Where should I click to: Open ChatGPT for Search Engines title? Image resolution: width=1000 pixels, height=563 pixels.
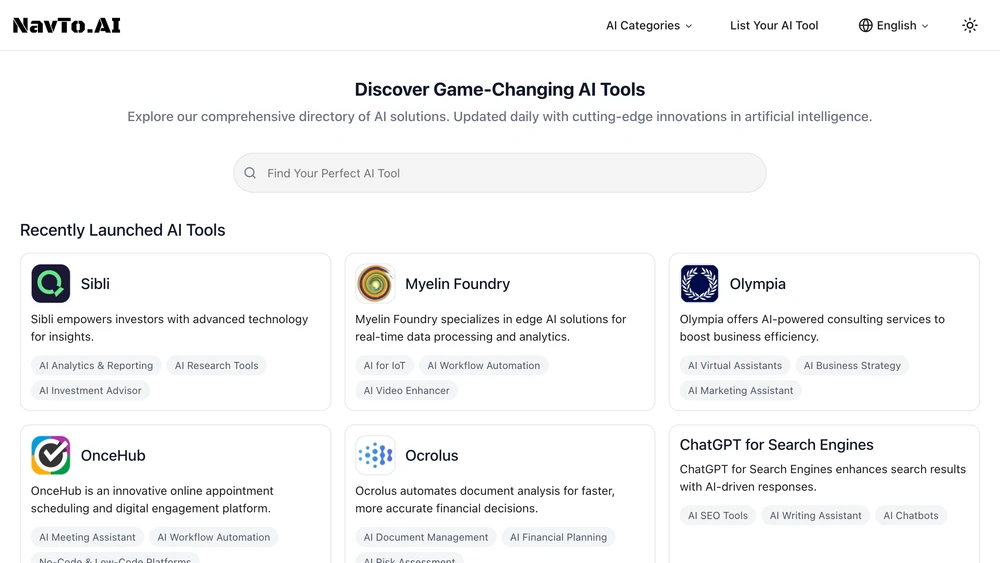pyautogui.click(x=776, y=444)
